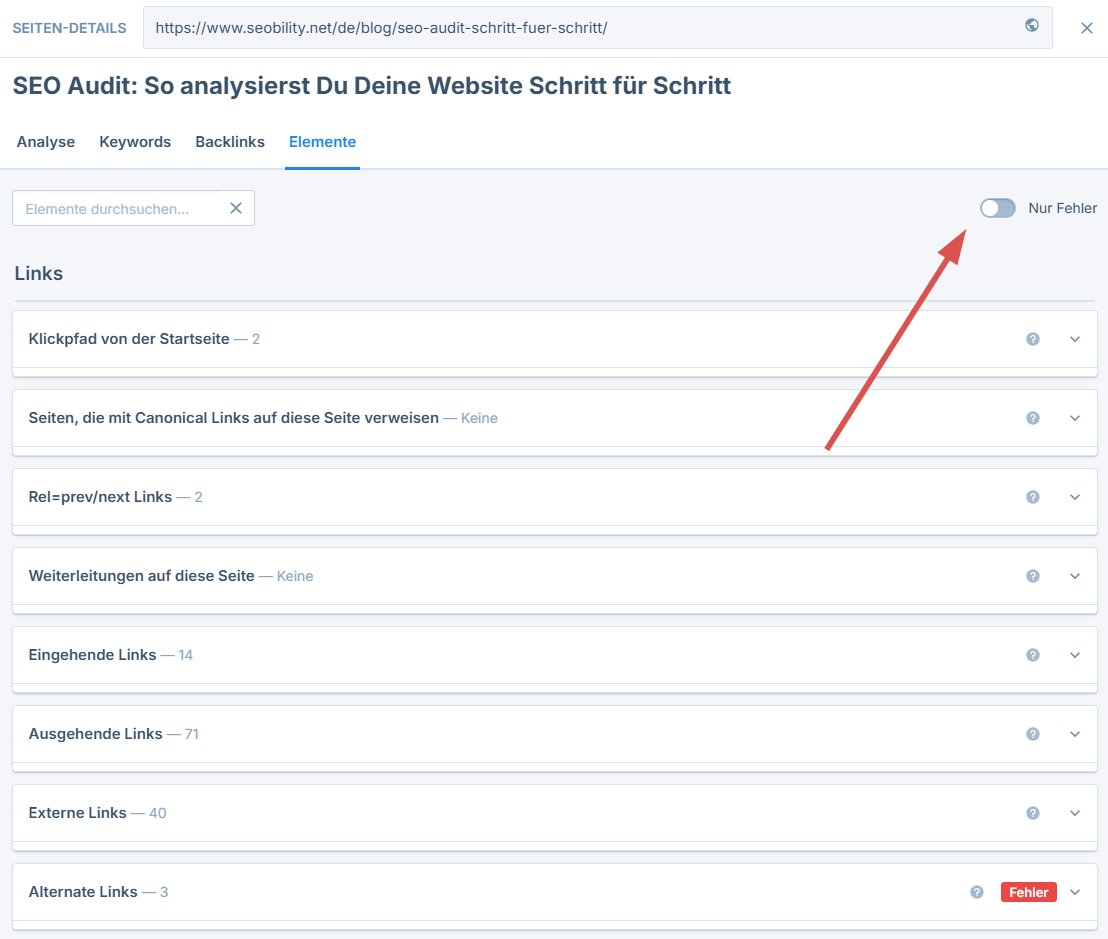Click the Weiterleitungen auf diese Seite title
The width and height of the screenshot is (1108, 939).
coord(141,577)
